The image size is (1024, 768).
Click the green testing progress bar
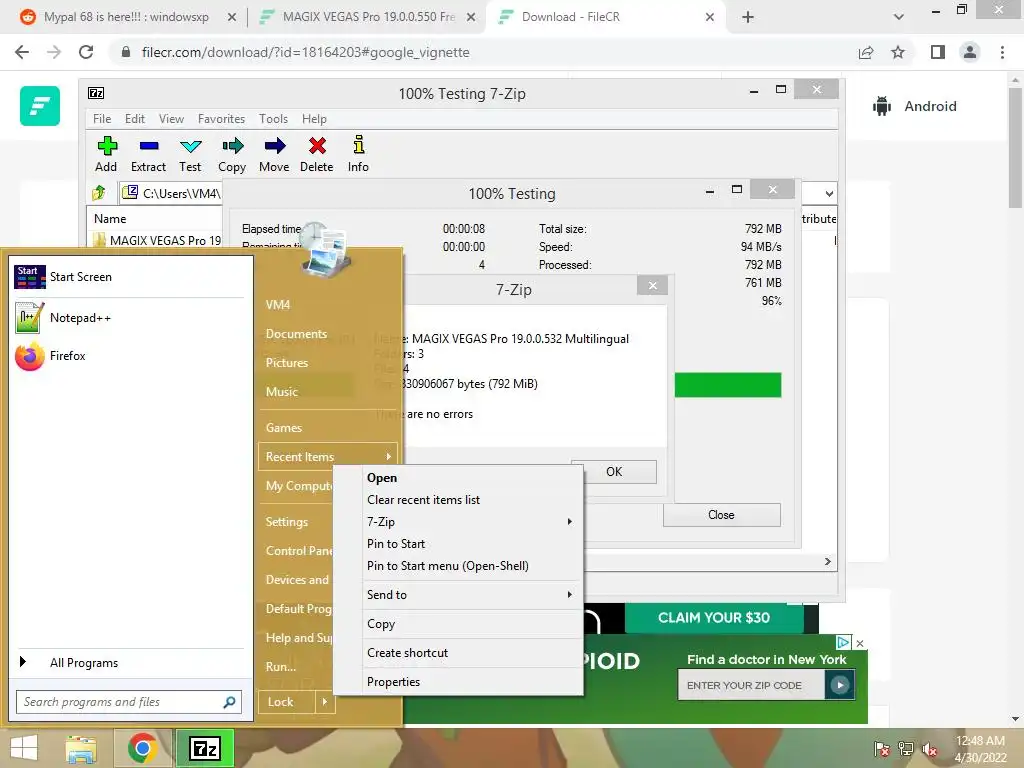tap(728, 385)
